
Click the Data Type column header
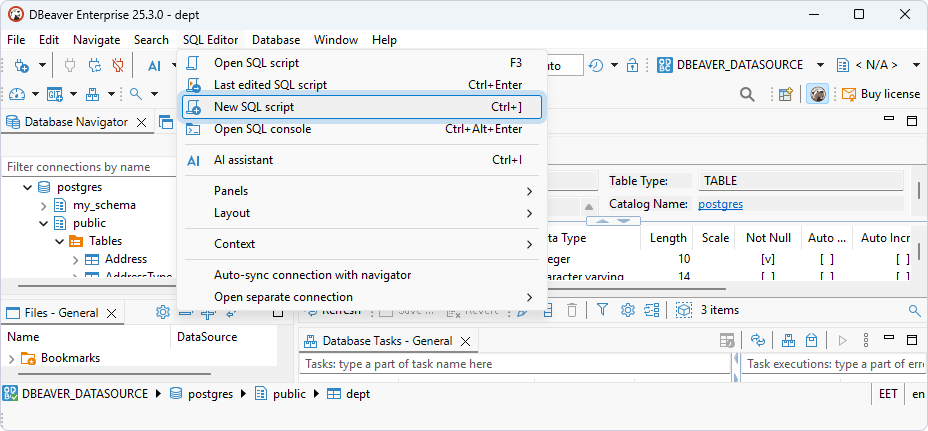[x=592, y=238]
